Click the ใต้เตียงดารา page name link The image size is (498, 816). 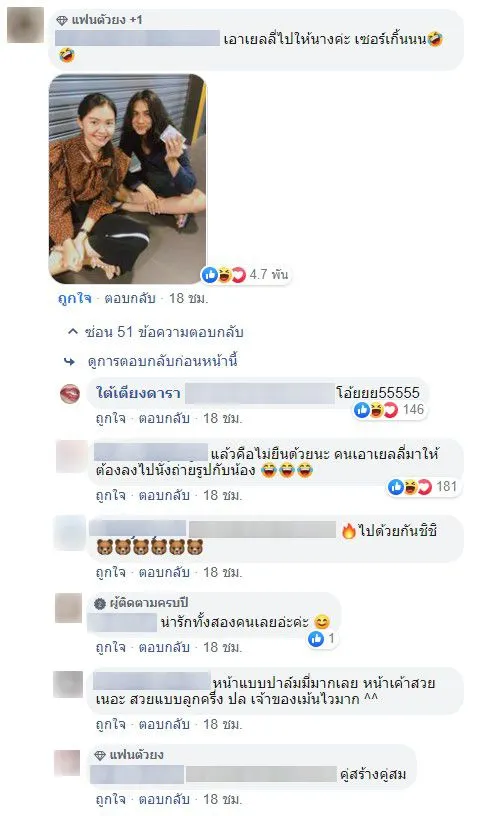(138, 393)
